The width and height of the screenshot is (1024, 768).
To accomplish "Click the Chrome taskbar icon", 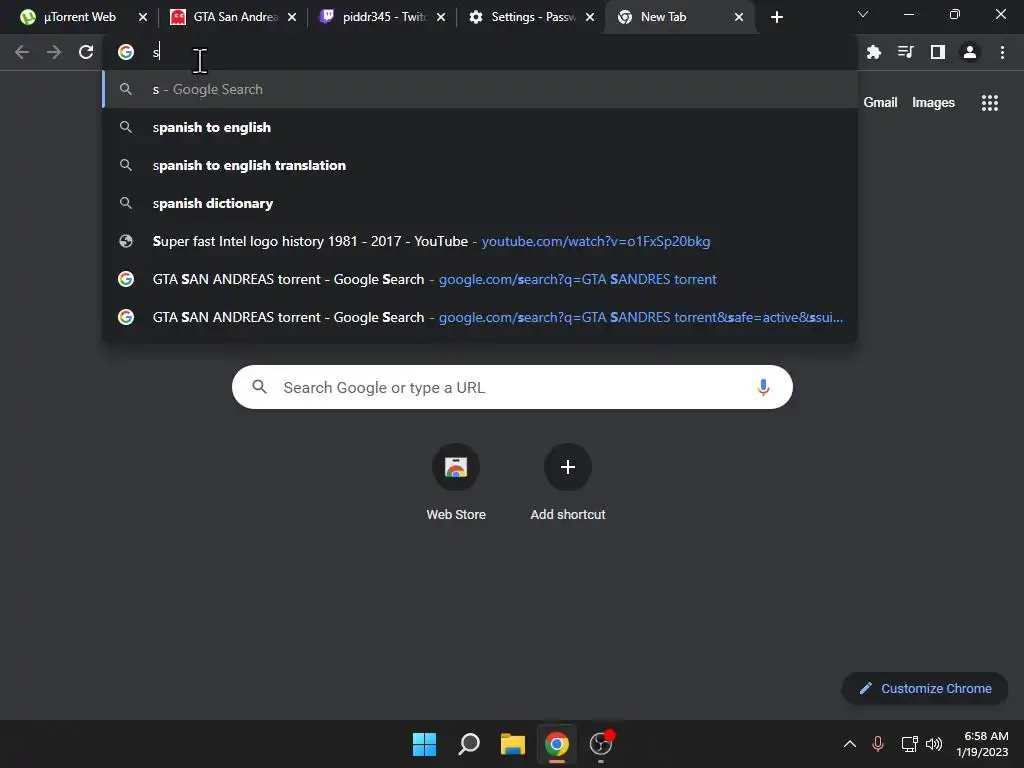I will tap(557, 744).
